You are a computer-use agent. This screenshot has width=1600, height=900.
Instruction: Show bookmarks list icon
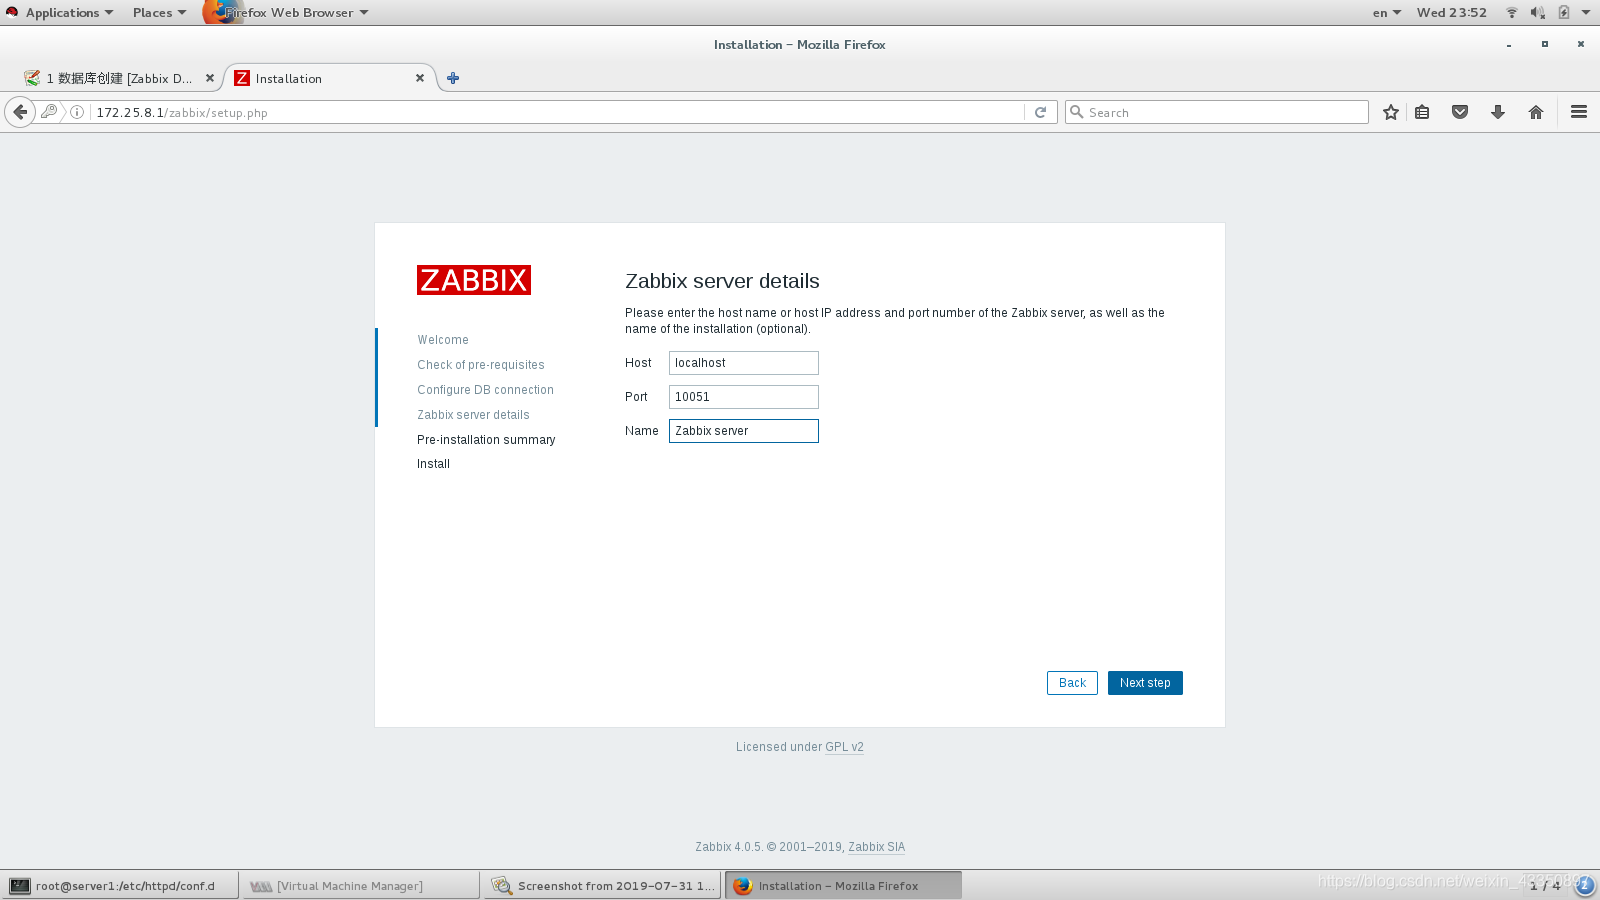(1422, 112)
